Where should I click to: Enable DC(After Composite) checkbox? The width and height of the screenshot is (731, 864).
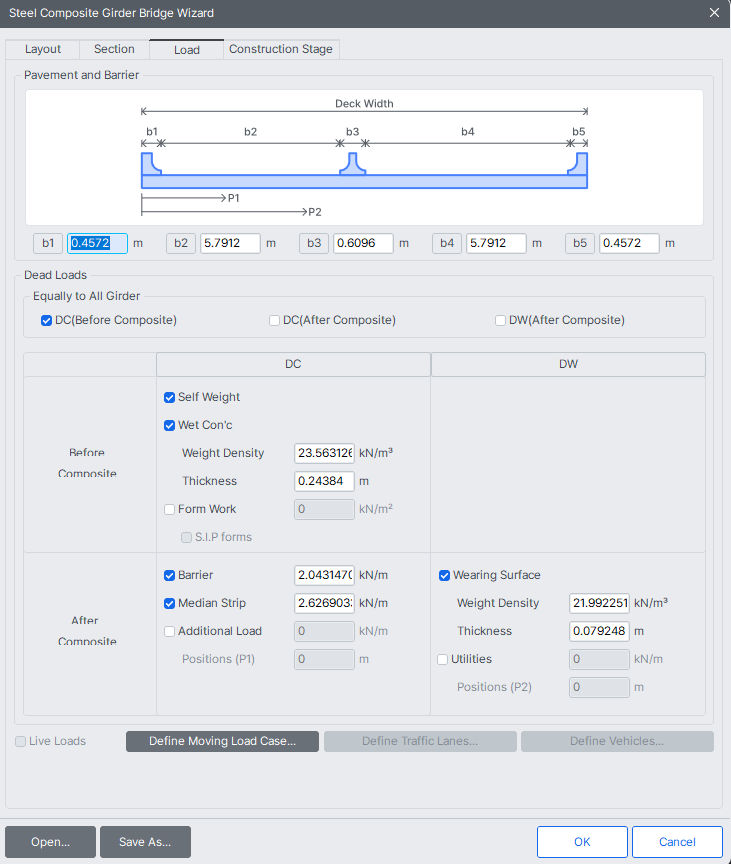pyautogui.click(x=274, y=320)
